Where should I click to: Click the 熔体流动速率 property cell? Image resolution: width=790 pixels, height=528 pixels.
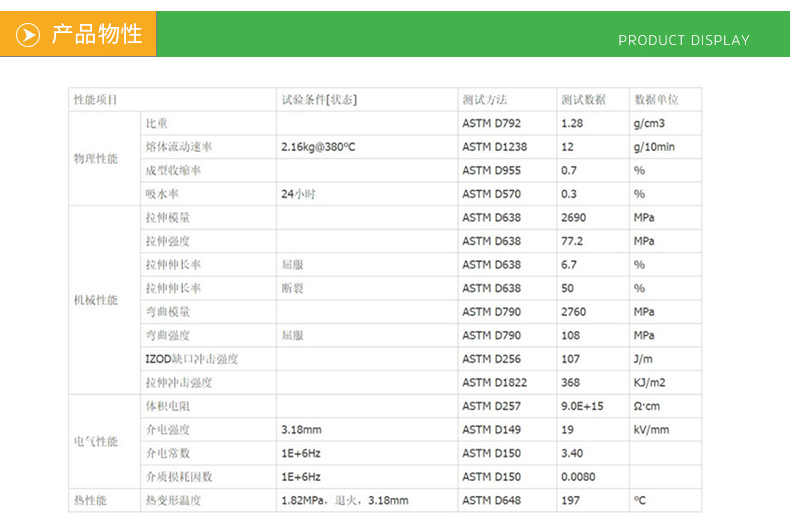[x=208, y=147]
